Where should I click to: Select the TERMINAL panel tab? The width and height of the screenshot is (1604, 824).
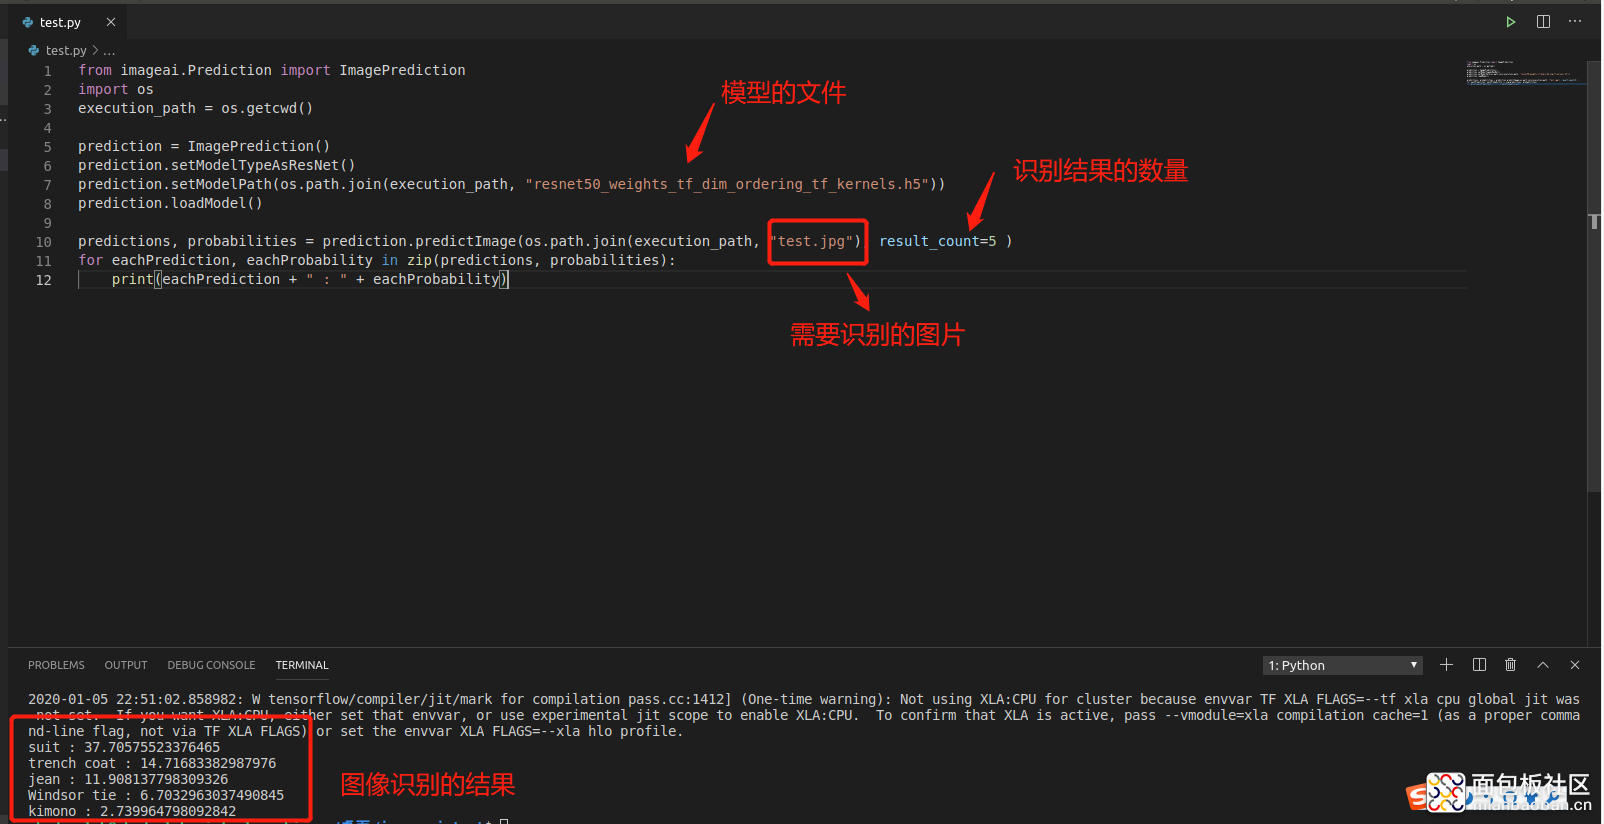pyautogui.click(x=302, y=665)
